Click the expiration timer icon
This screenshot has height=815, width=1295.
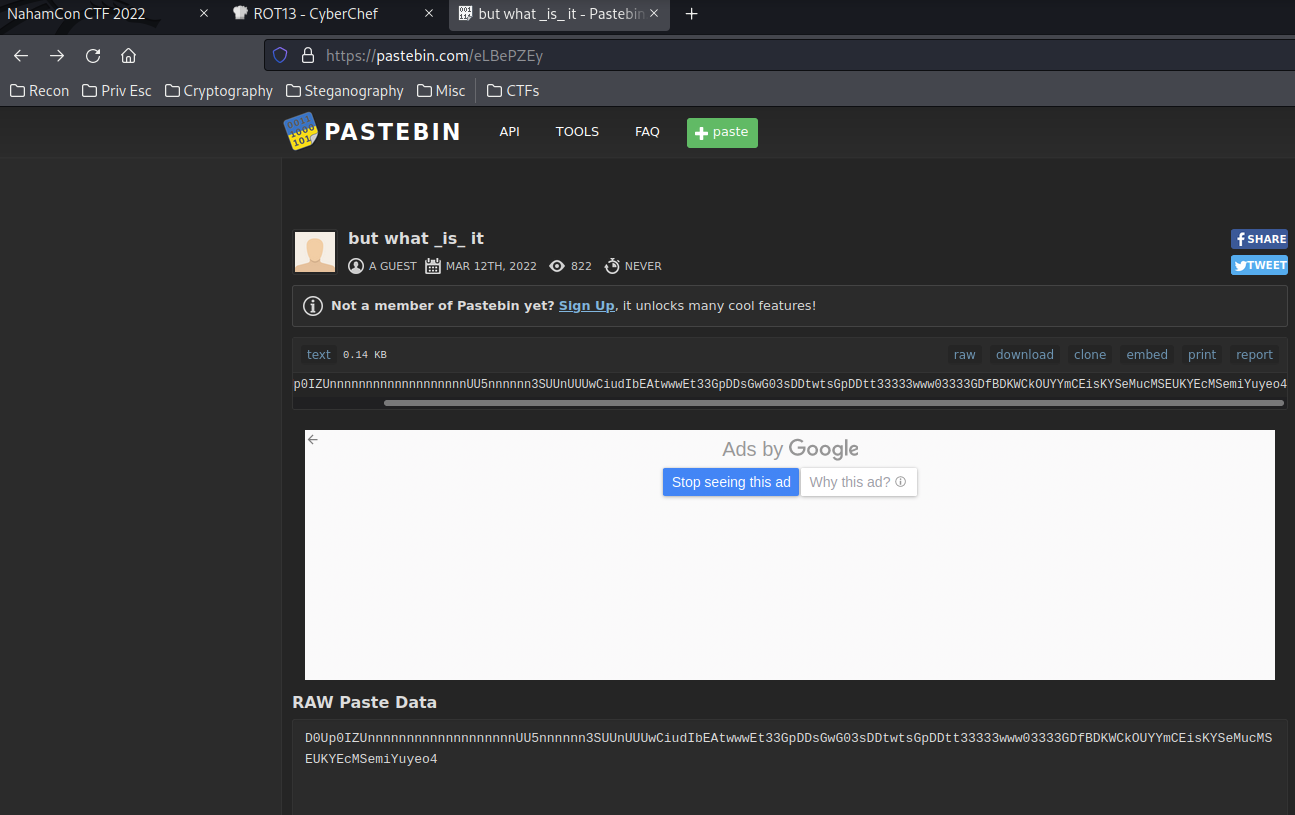point(612,266)
